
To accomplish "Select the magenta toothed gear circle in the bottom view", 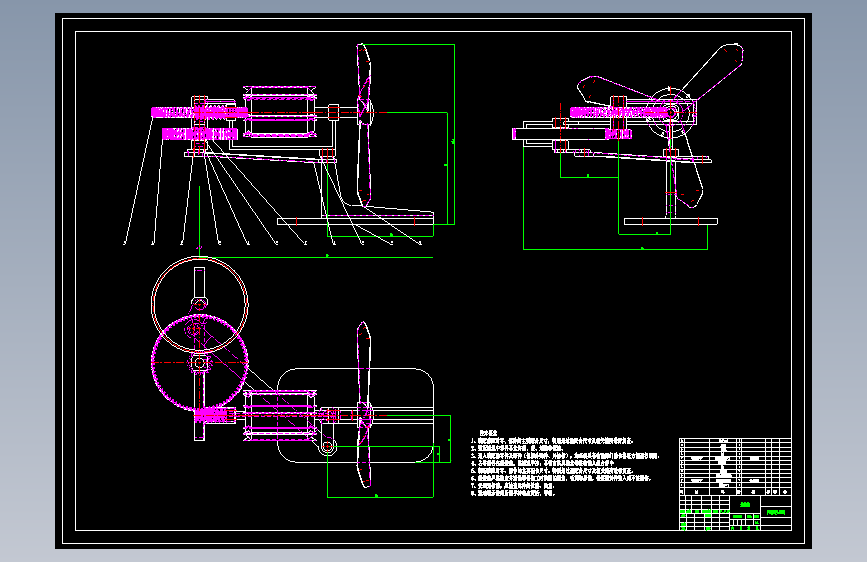I will (200, 363).
